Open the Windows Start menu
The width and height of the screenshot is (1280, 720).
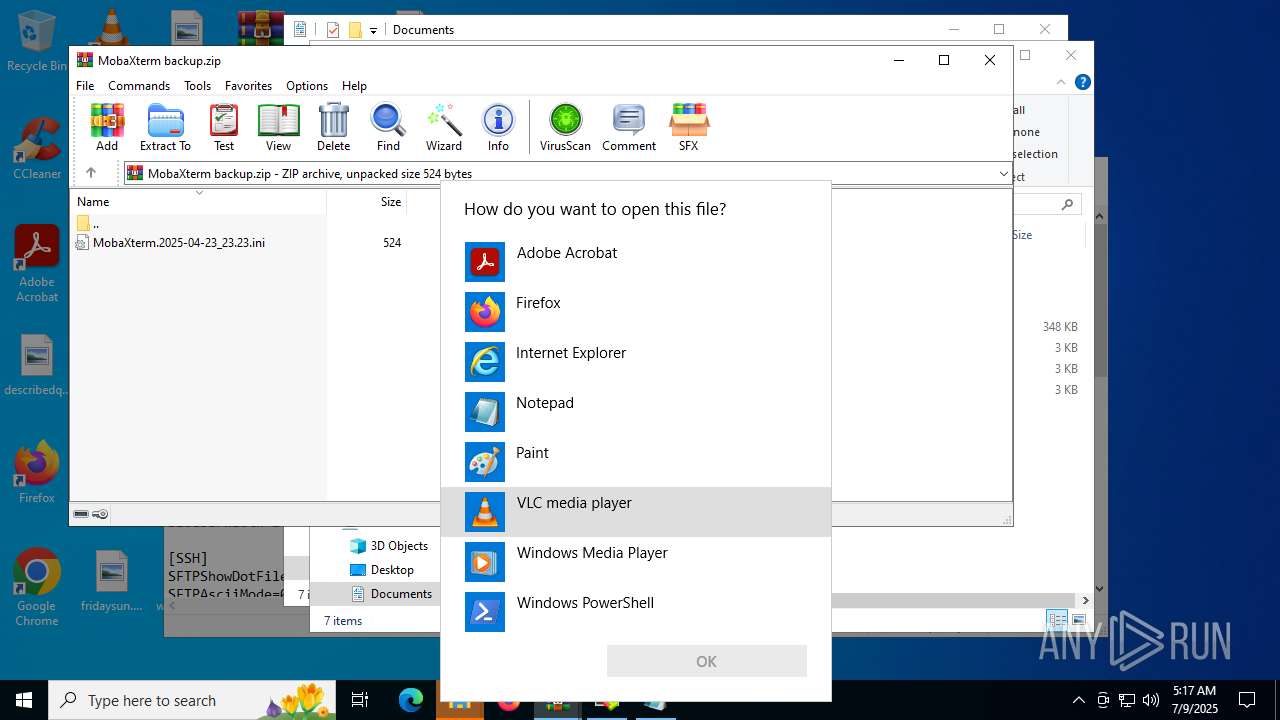click(x=24, y=700)
